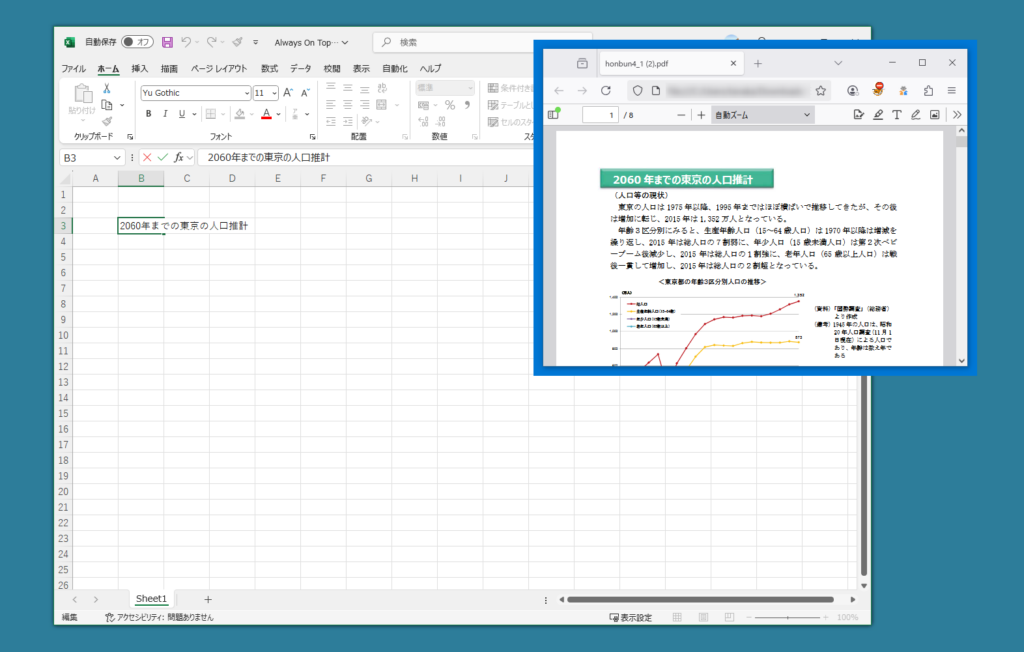Zoom in the PDF with the plus button
The height and width of the screenshot is (652, 1024).
(701, 115)
